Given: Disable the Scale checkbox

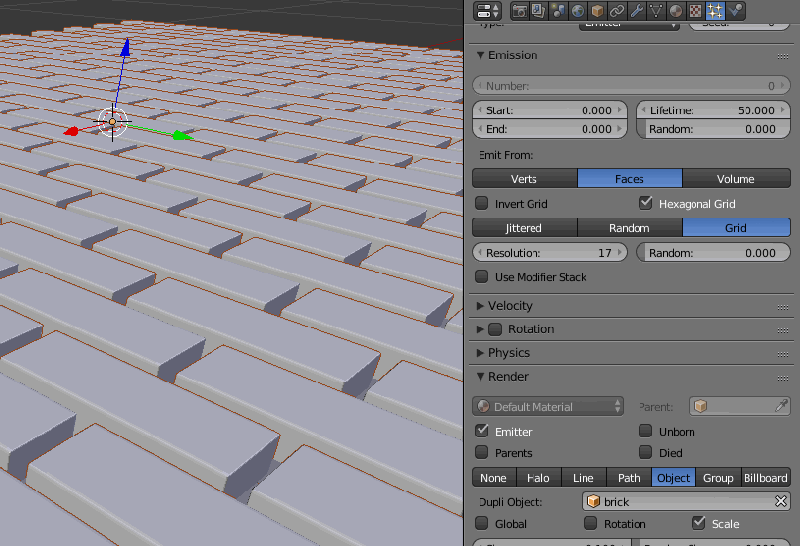Looking at the screenshot, I should pyautogui.click(x=698, y=523).
